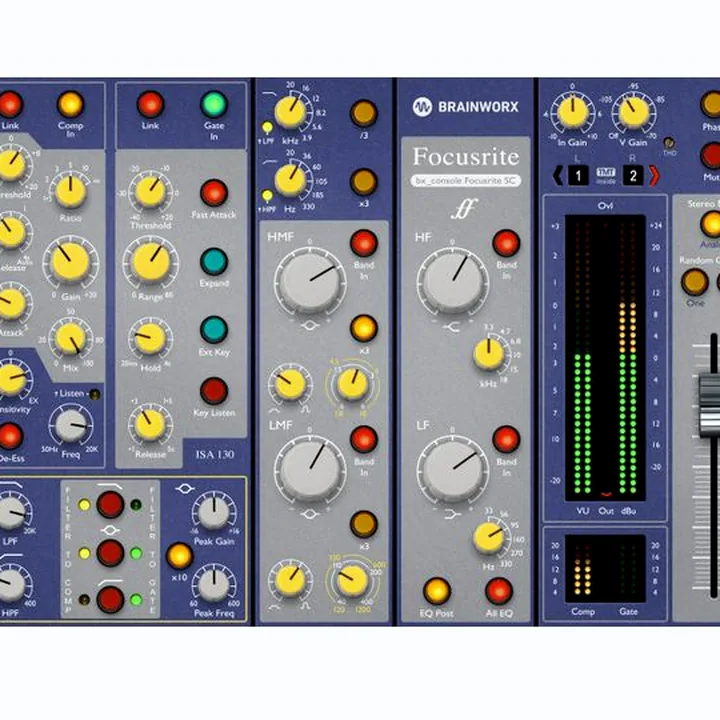
Task: Click the compressor Mix knob
Action: 71,339
